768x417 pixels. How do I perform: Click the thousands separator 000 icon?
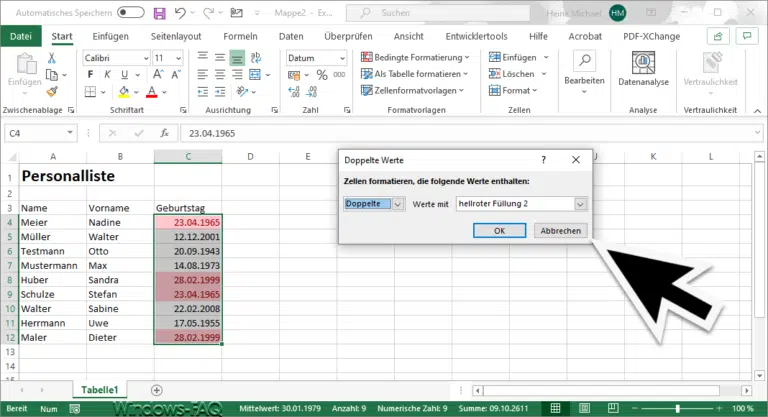coord(339,74)
